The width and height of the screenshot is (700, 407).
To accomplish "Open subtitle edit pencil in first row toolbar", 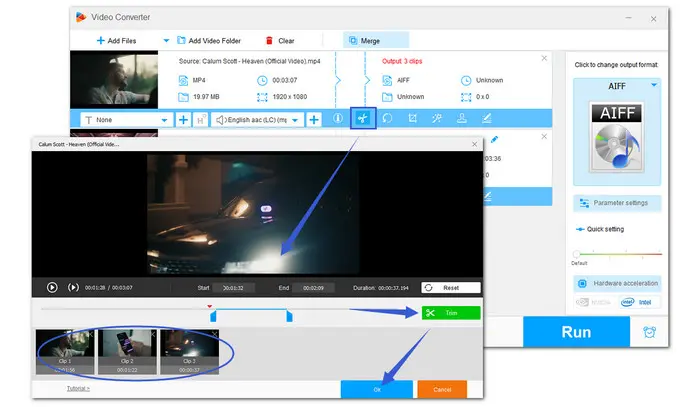I will [x=487, y=118].
